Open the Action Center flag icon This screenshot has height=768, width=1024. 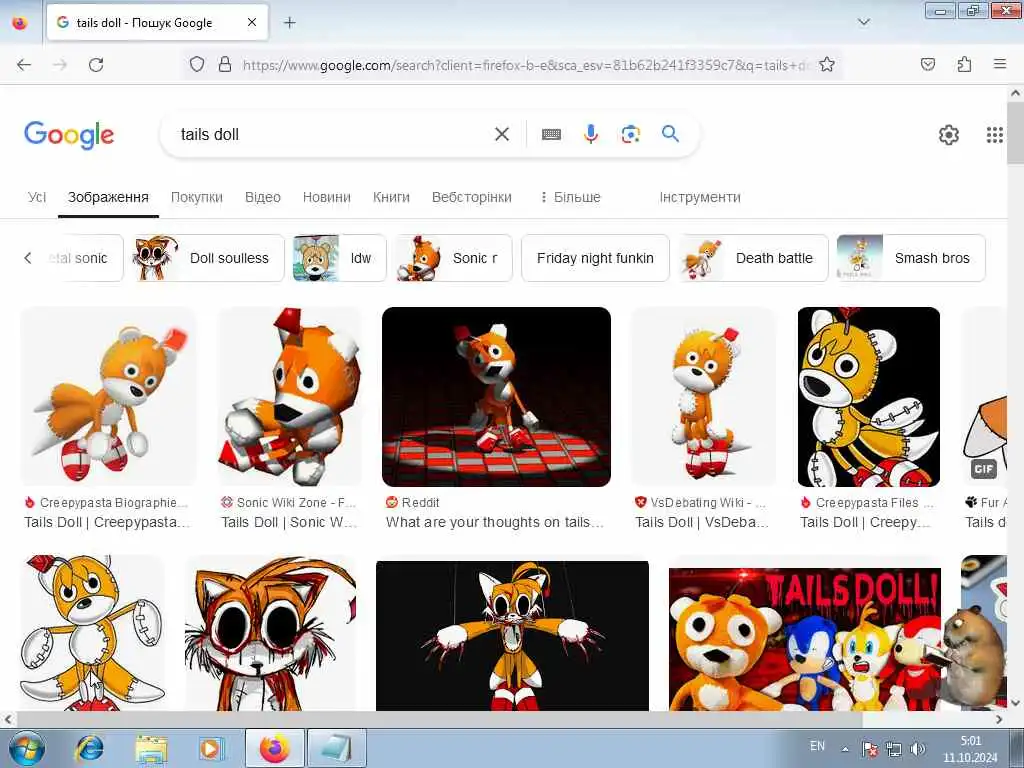pyautogui.click(x=869, y=748)
